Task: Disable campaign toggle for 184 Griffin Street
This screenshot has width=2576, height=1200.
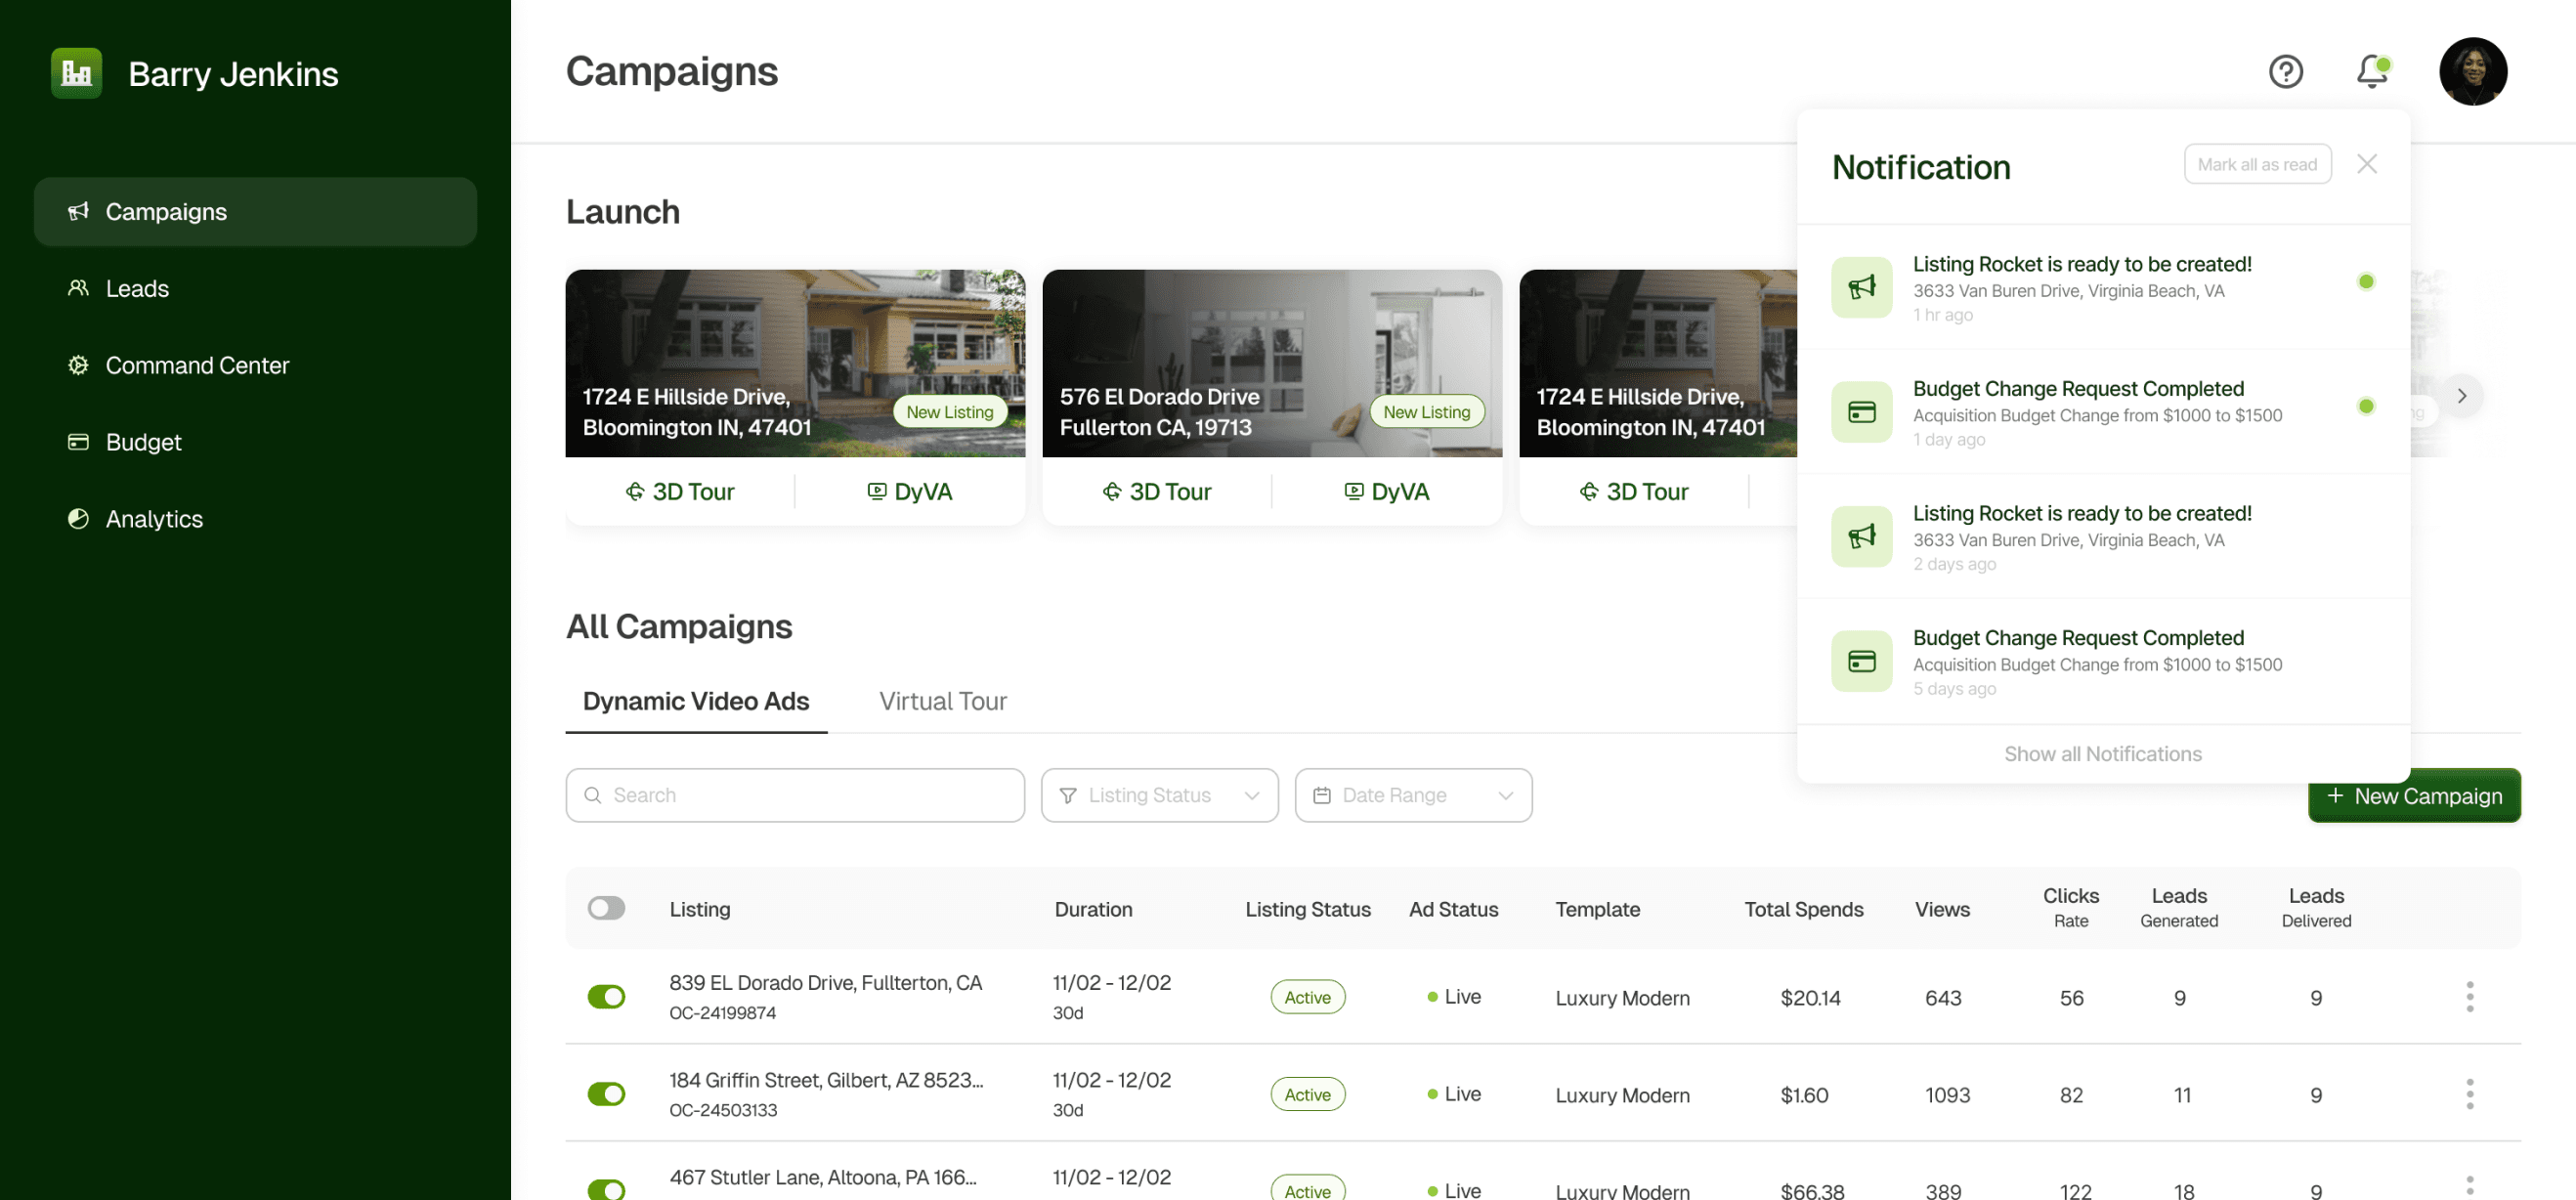Action: (x=606, y=1094)
